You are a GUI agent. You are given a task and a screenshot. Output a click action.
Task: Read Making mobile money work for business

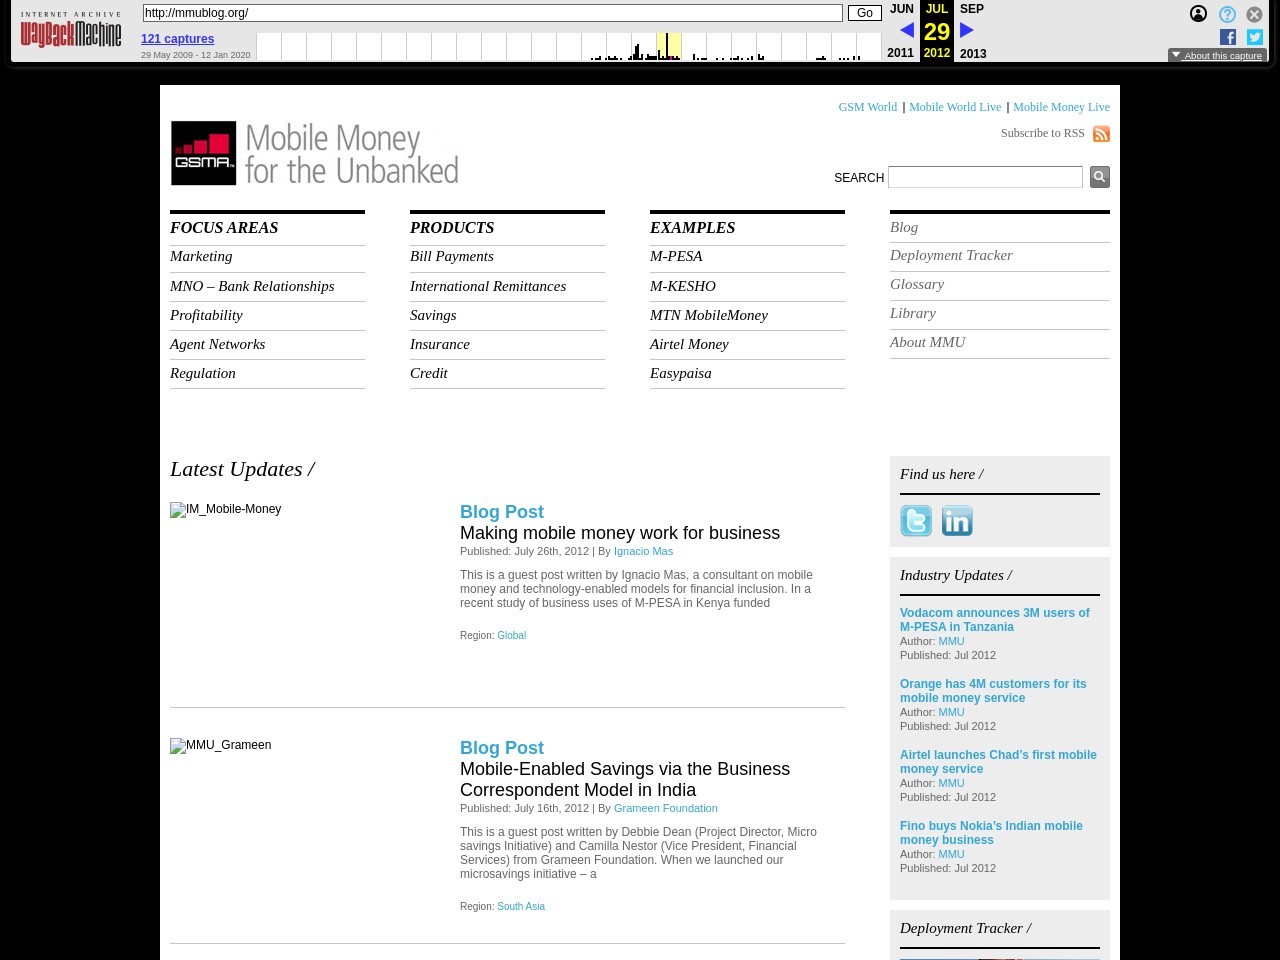click(x=619, y=533)
